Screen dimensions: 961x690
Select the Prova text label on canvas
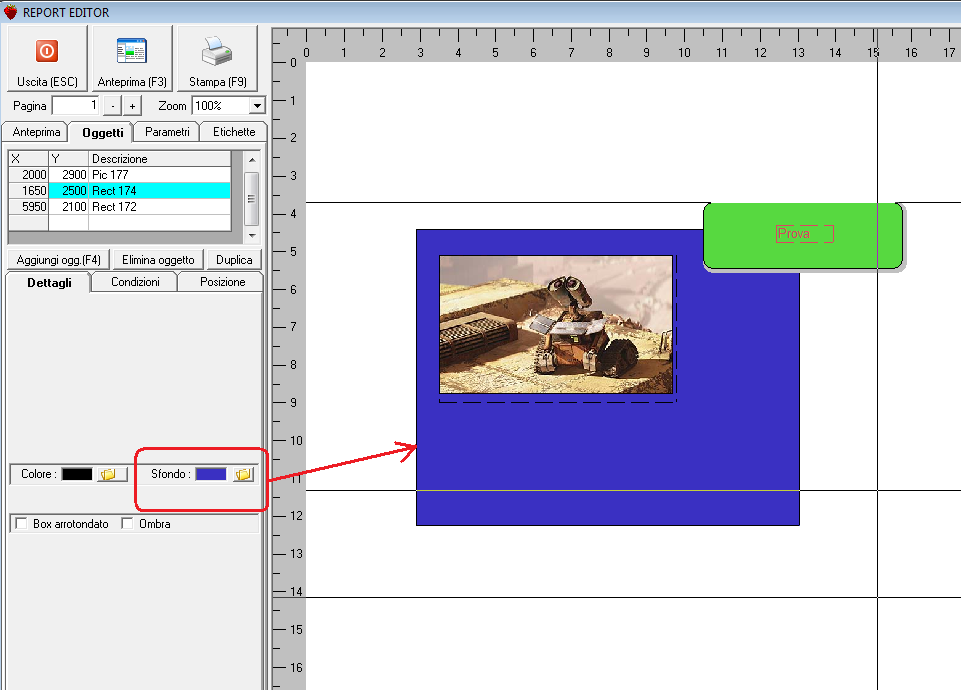(794, 233)
